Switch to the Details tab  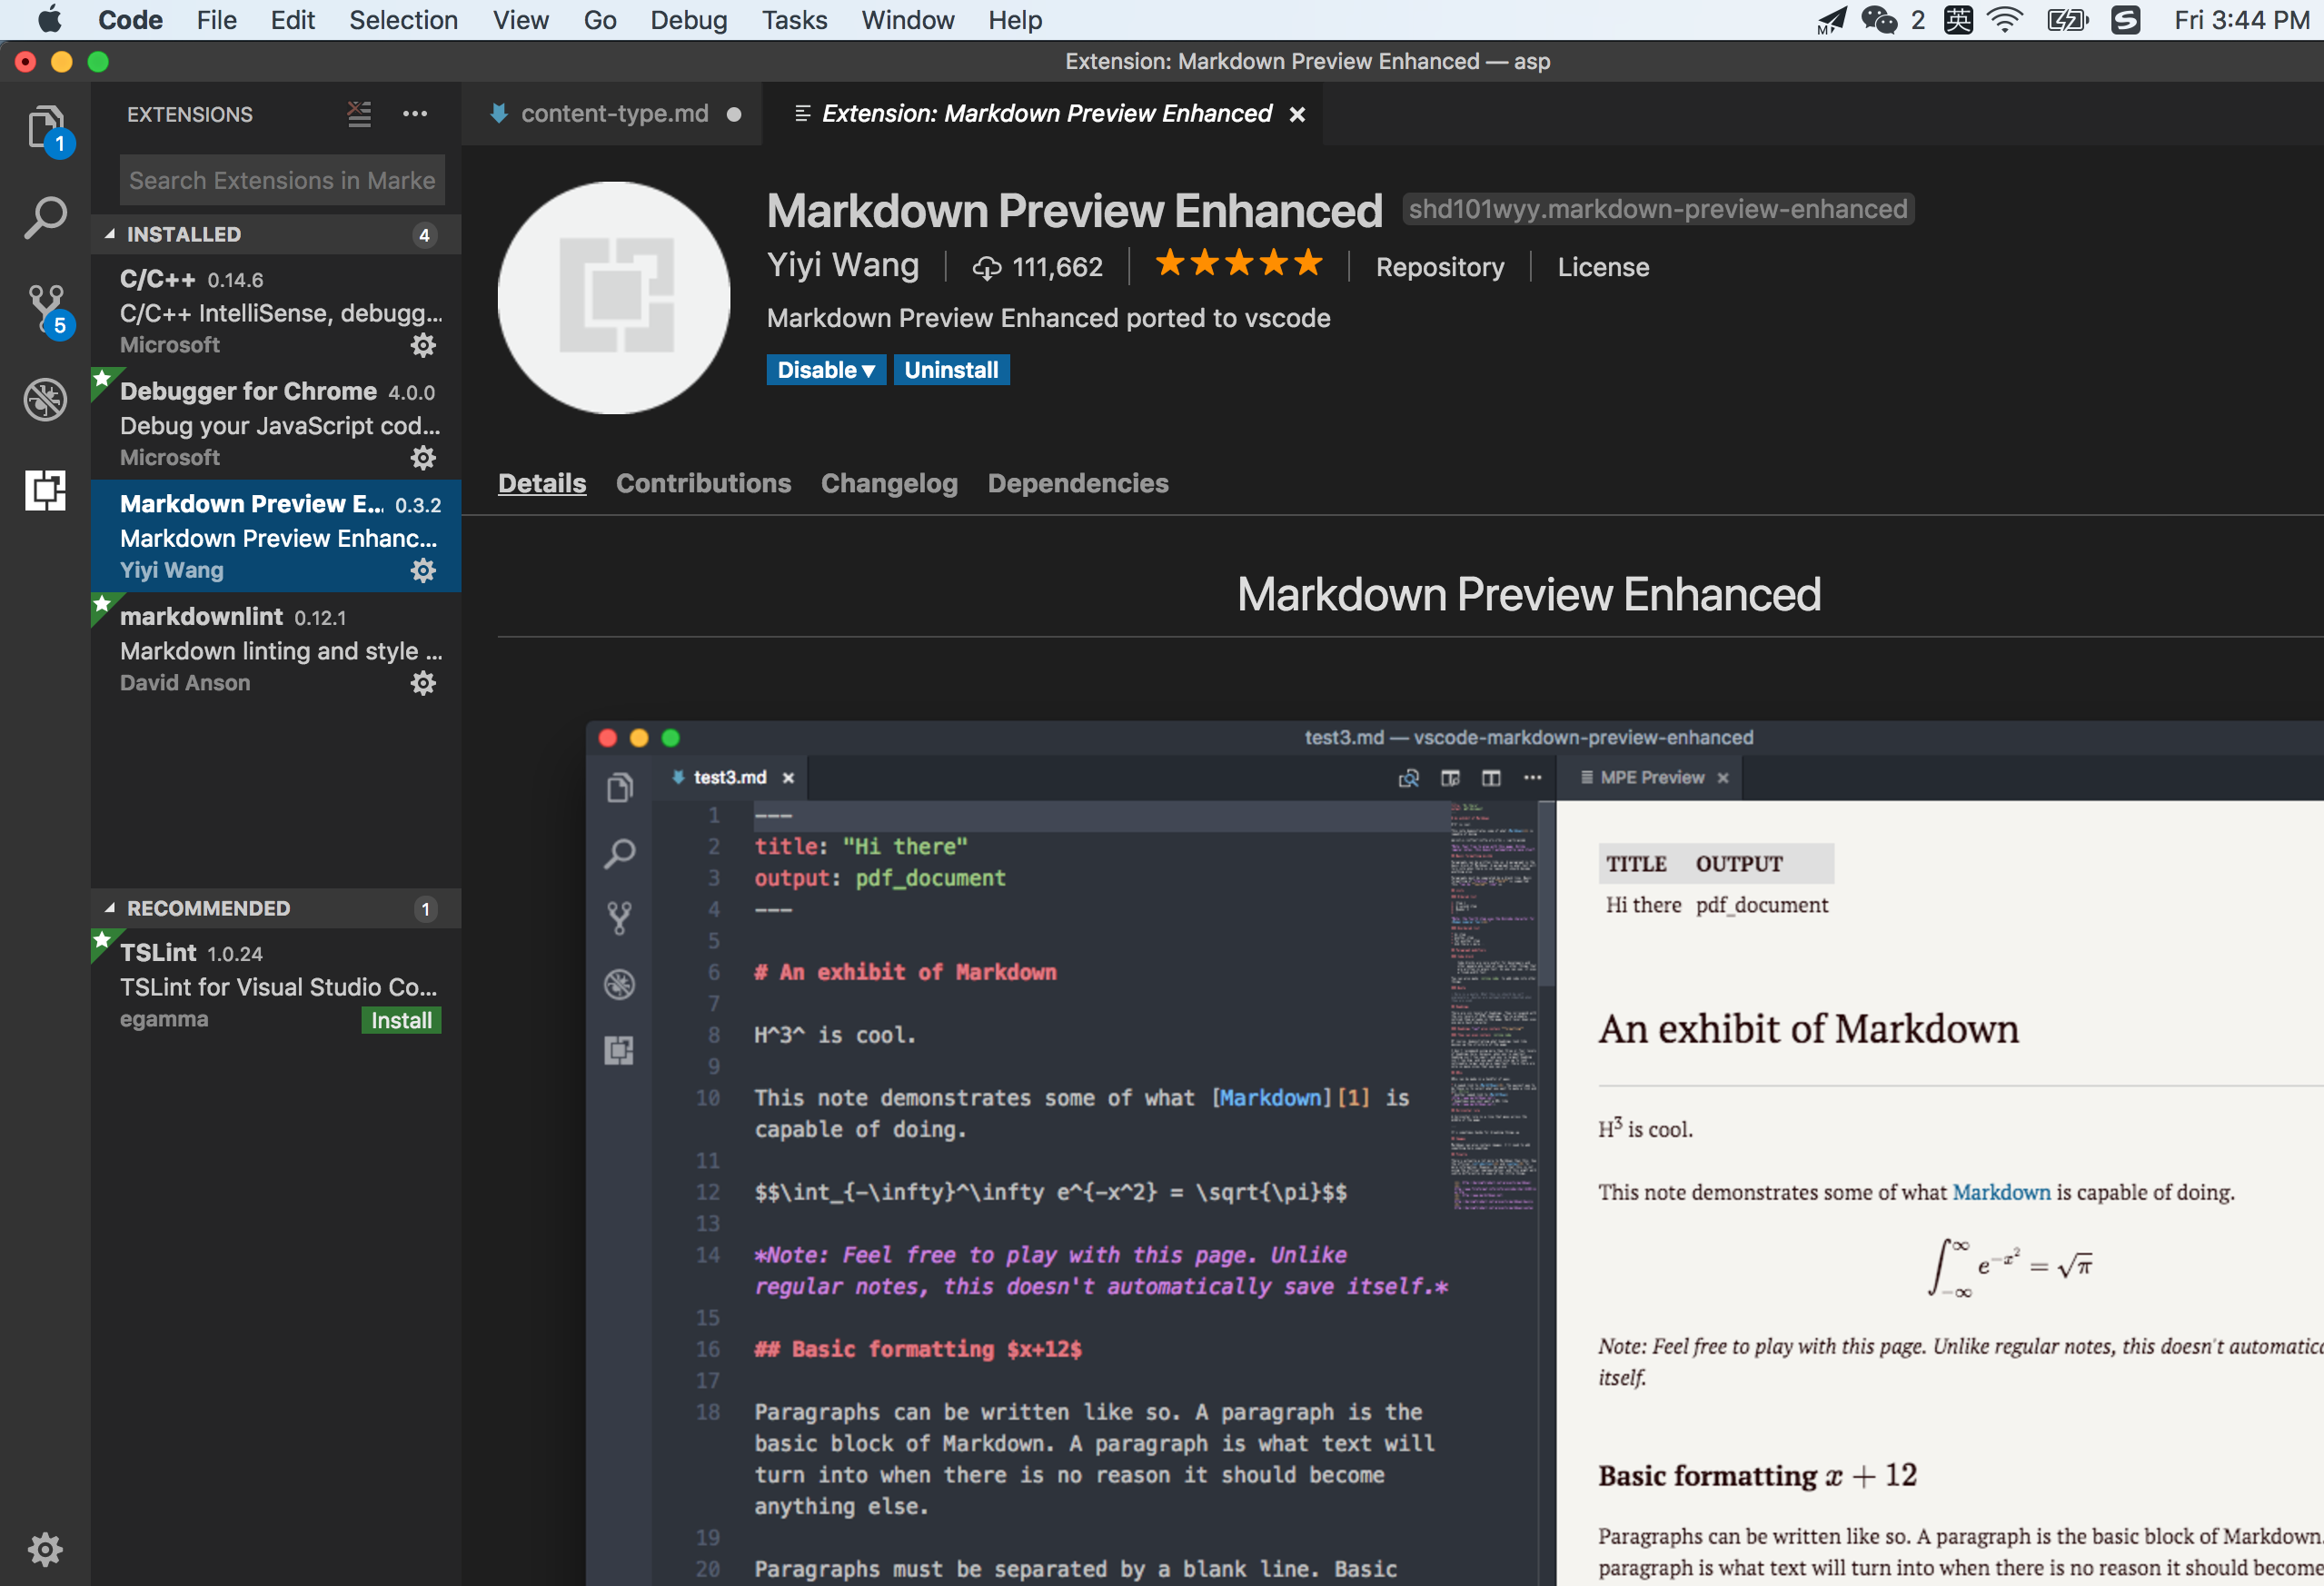point(542,483)
